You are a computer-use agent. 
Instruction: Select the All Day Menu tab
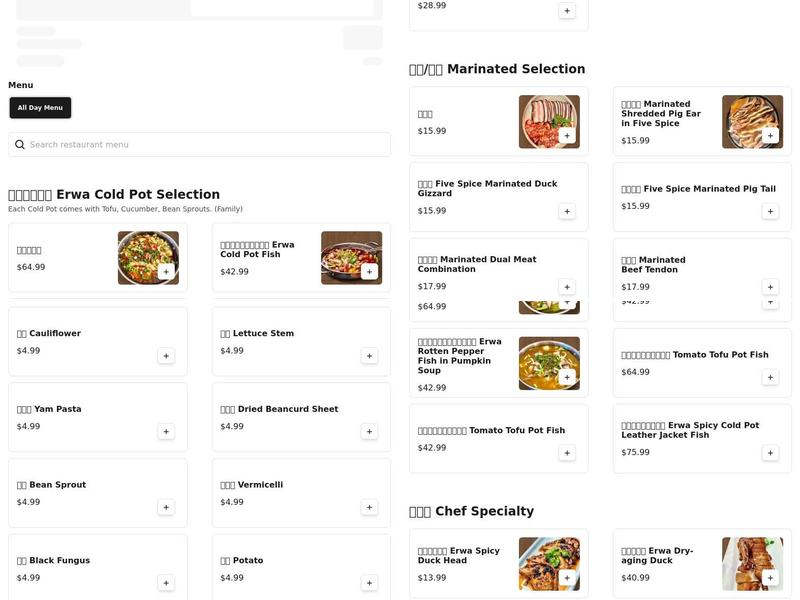click(40, 108)
